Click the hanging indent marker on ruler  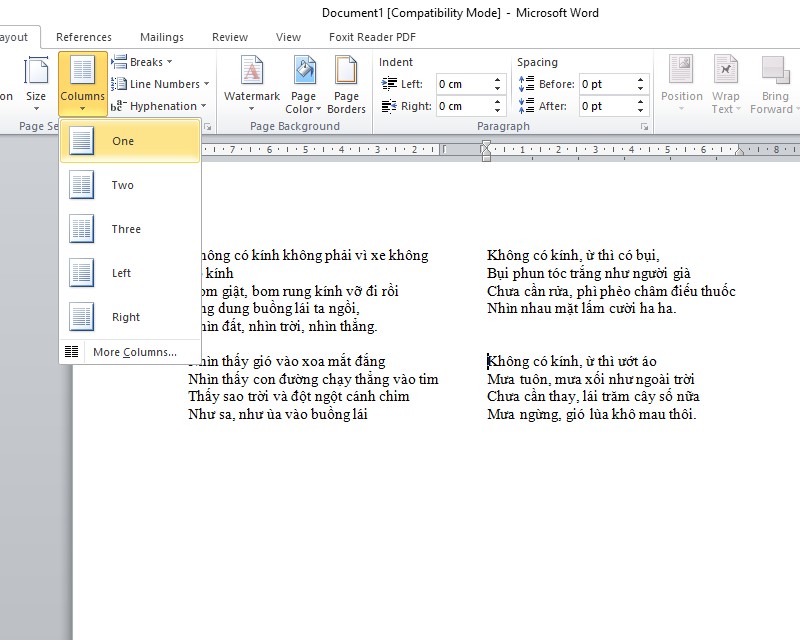click(486, 152)
